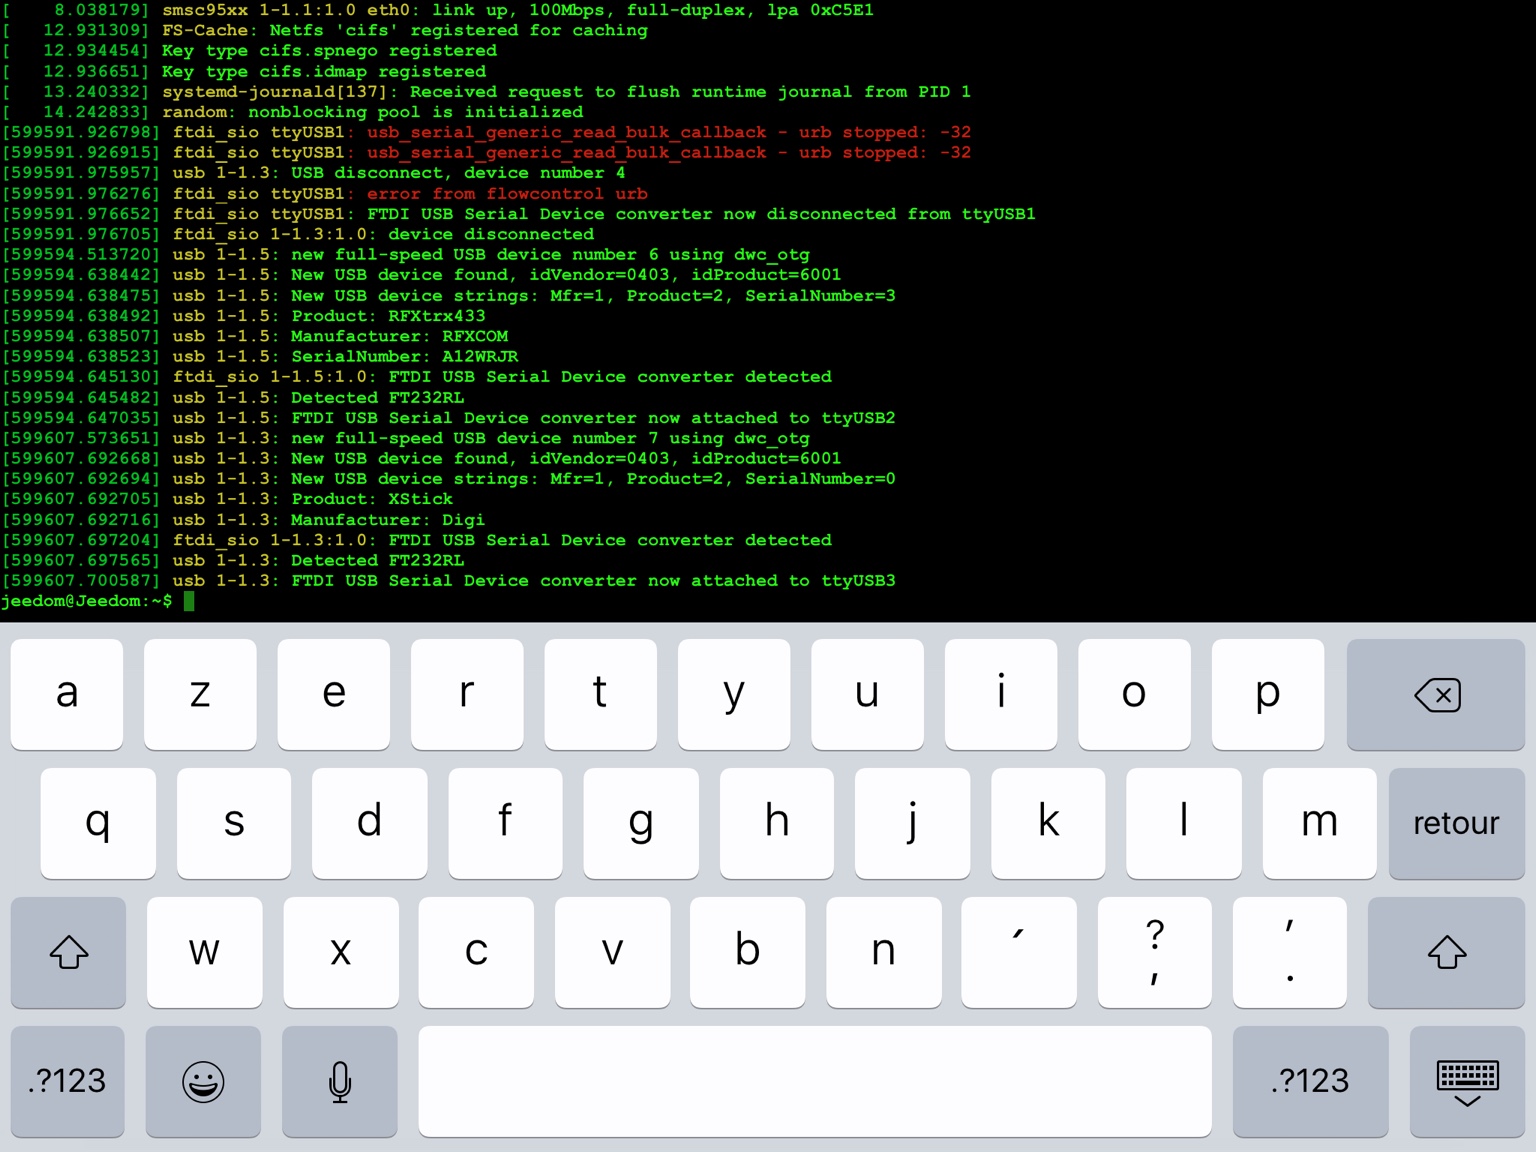Tap the letter m key
This screenshot has height=1152, width=1536.
tap(1319, 823)
